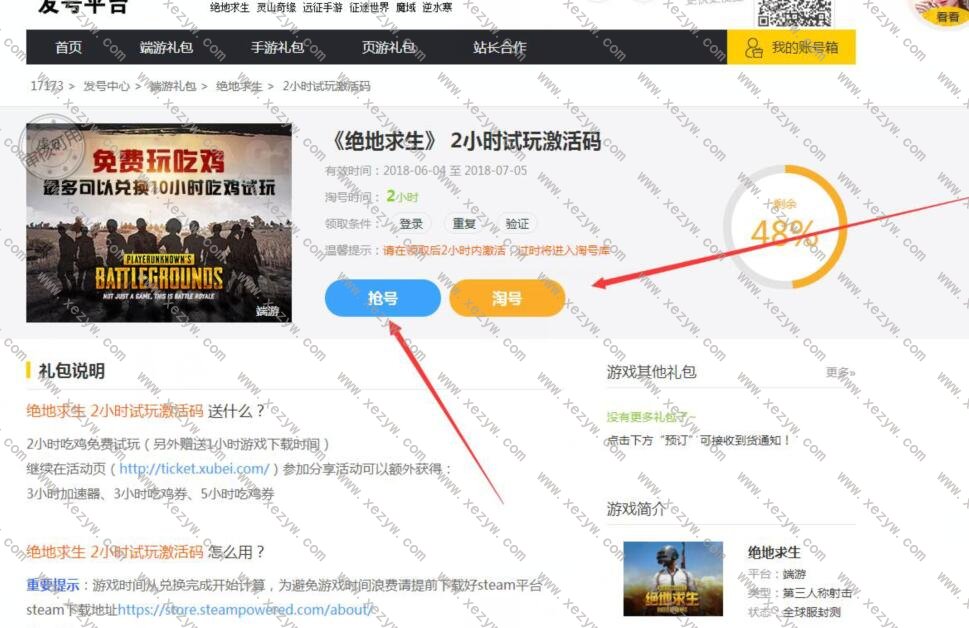Viewport: 969px width, 628px height.
Task: Click the 17173 breadcrumb link
Action: (x=46, y=86)
